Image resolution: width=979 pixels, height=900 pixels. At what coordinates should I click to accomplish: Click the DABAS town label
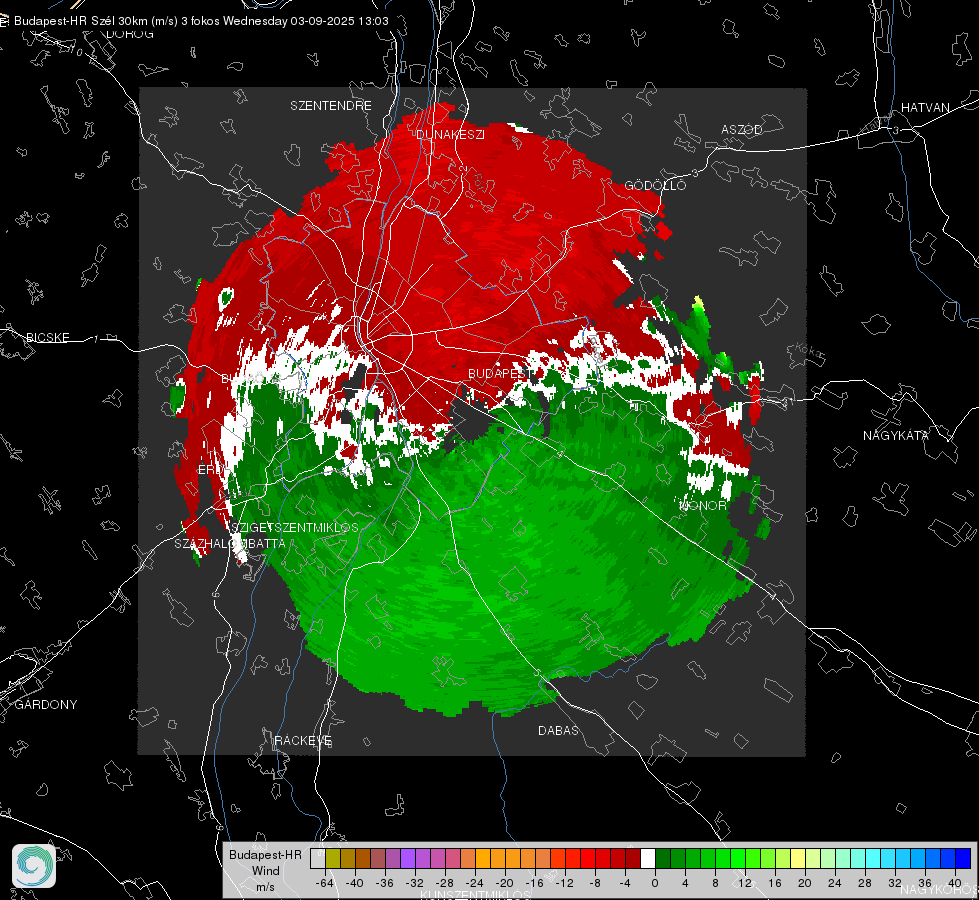(559, 730)
